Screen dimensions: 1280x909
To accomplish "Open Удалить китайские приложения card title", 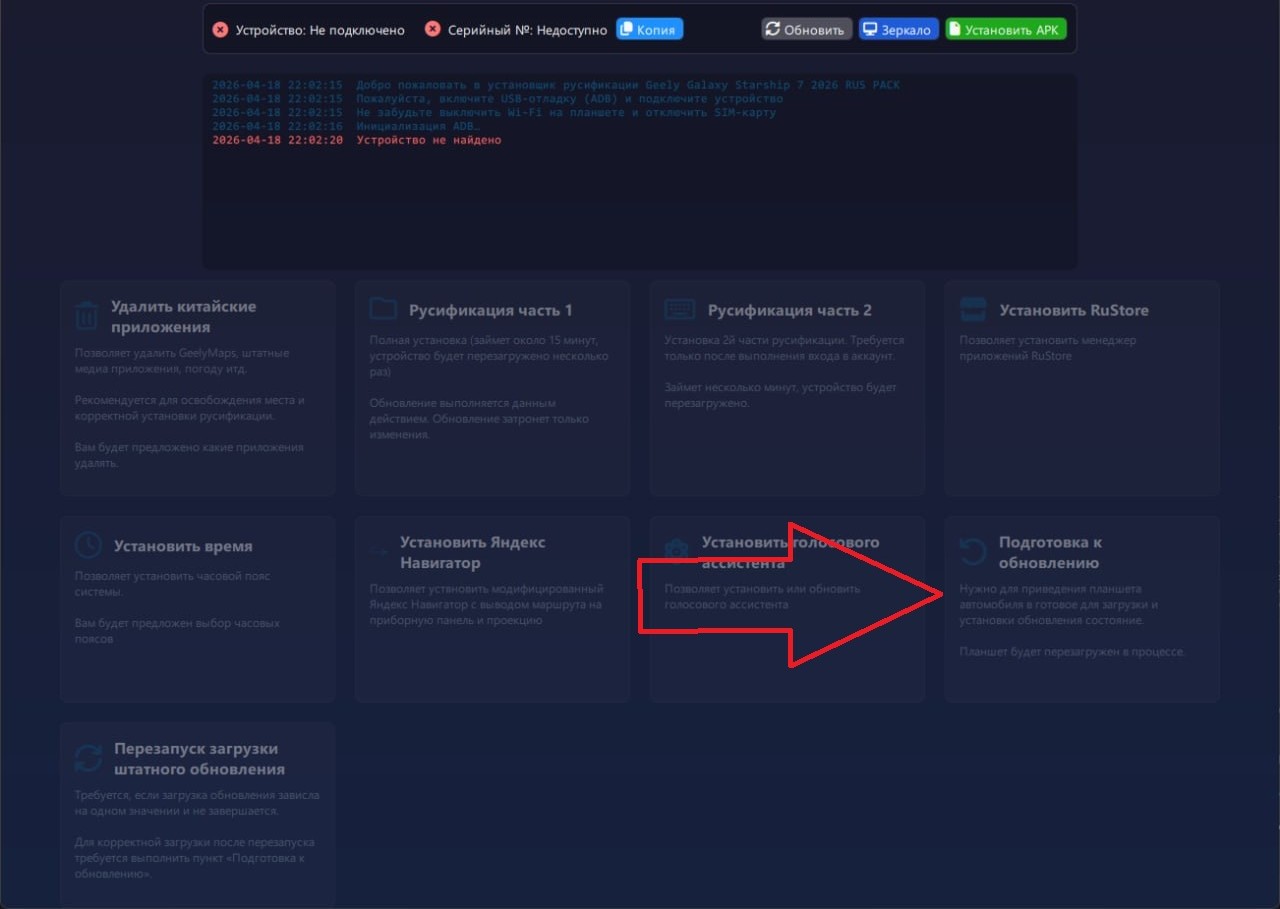I will click(184, 316).
